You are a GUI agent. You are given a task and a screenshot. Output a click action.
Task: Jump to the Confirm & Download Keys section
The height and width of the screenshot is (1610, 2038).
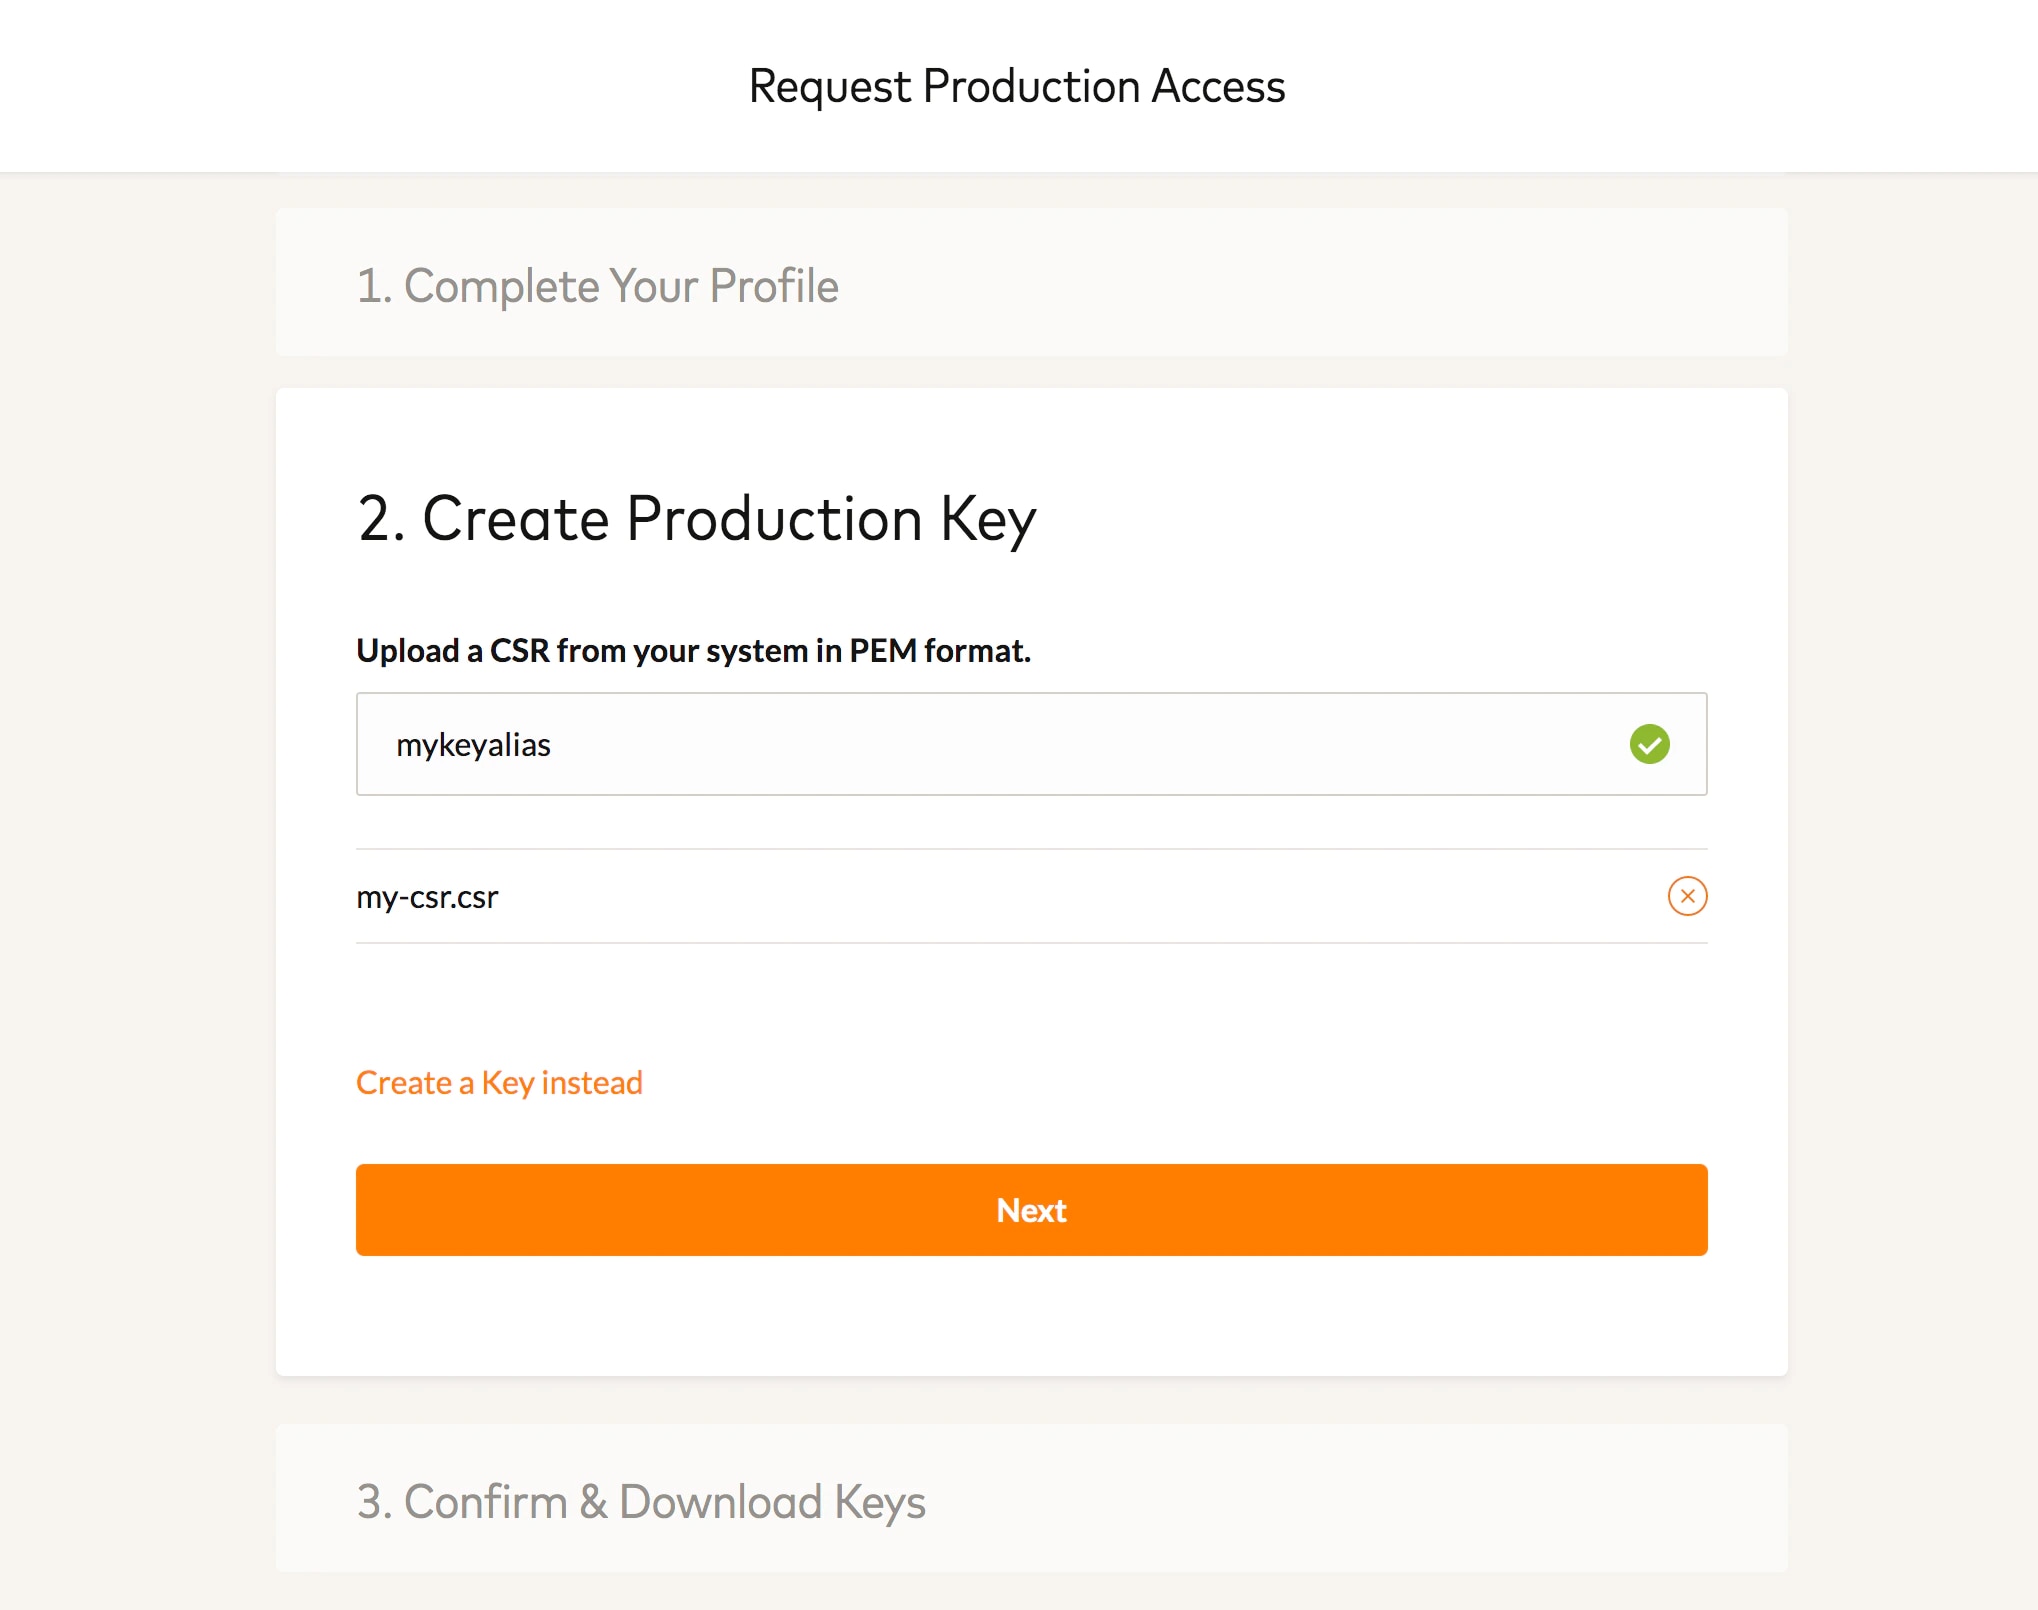[641, 1502]
